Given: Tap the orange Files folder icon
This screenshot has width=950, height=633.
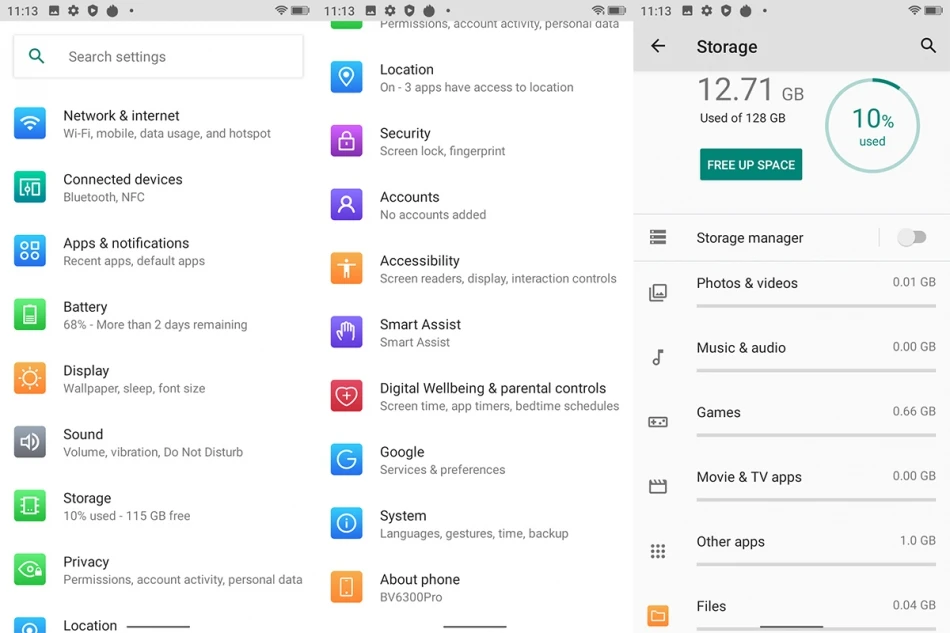Looking at the screenshot, I should point(658,615).
